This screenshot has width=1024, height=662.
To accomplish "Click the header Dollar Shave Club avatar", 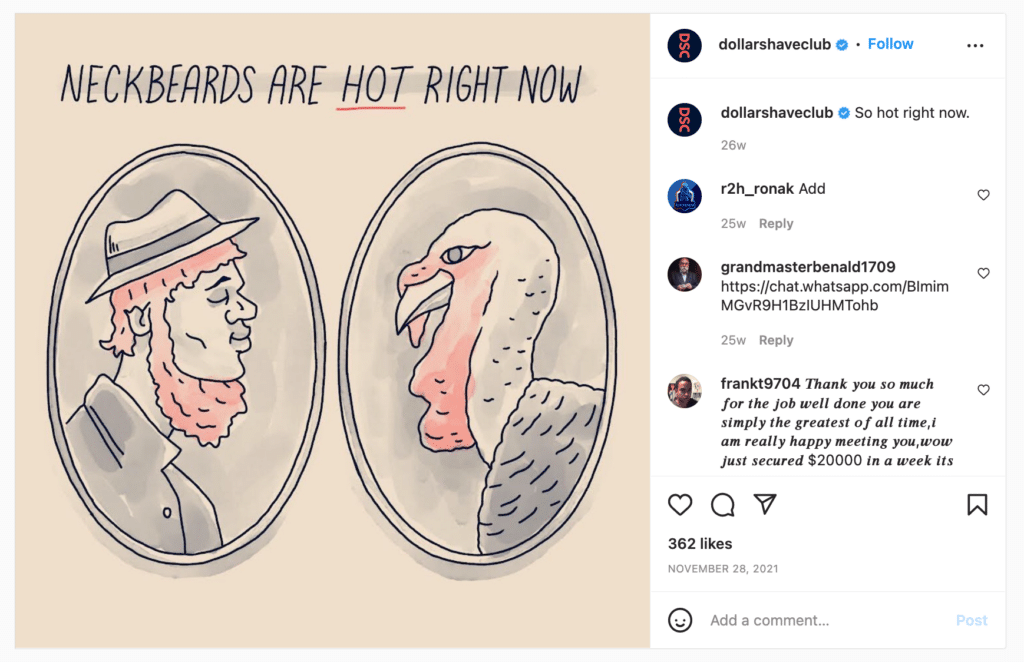I will (684, 45).
